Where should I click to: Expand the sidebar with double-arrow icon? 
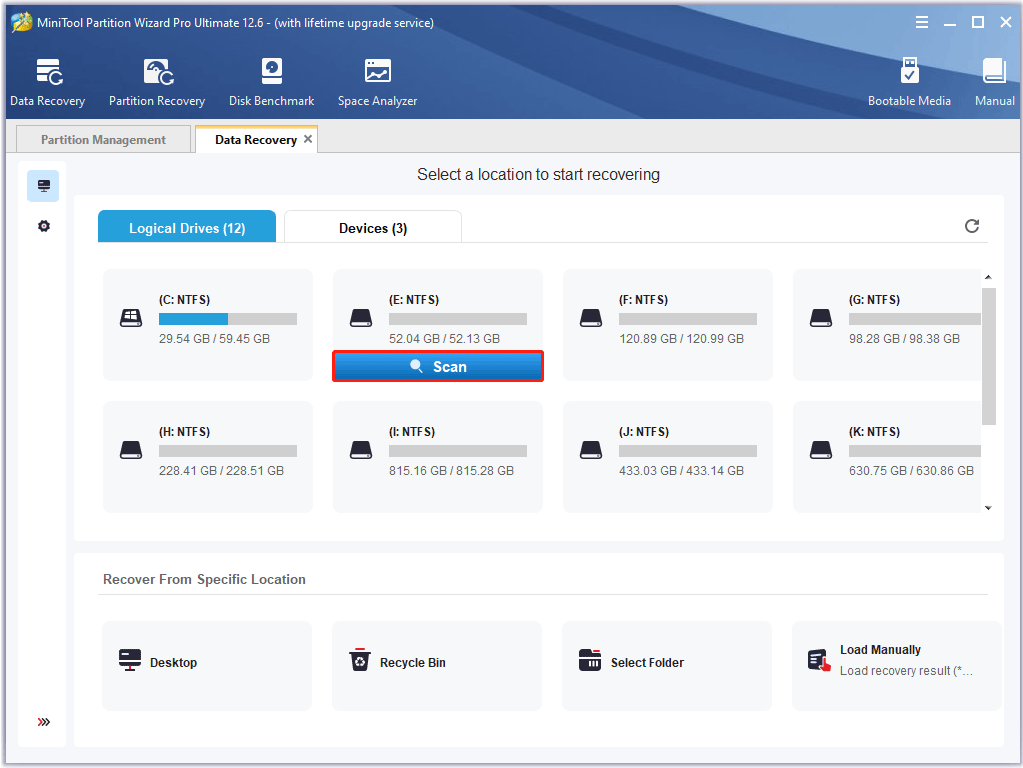44,722
